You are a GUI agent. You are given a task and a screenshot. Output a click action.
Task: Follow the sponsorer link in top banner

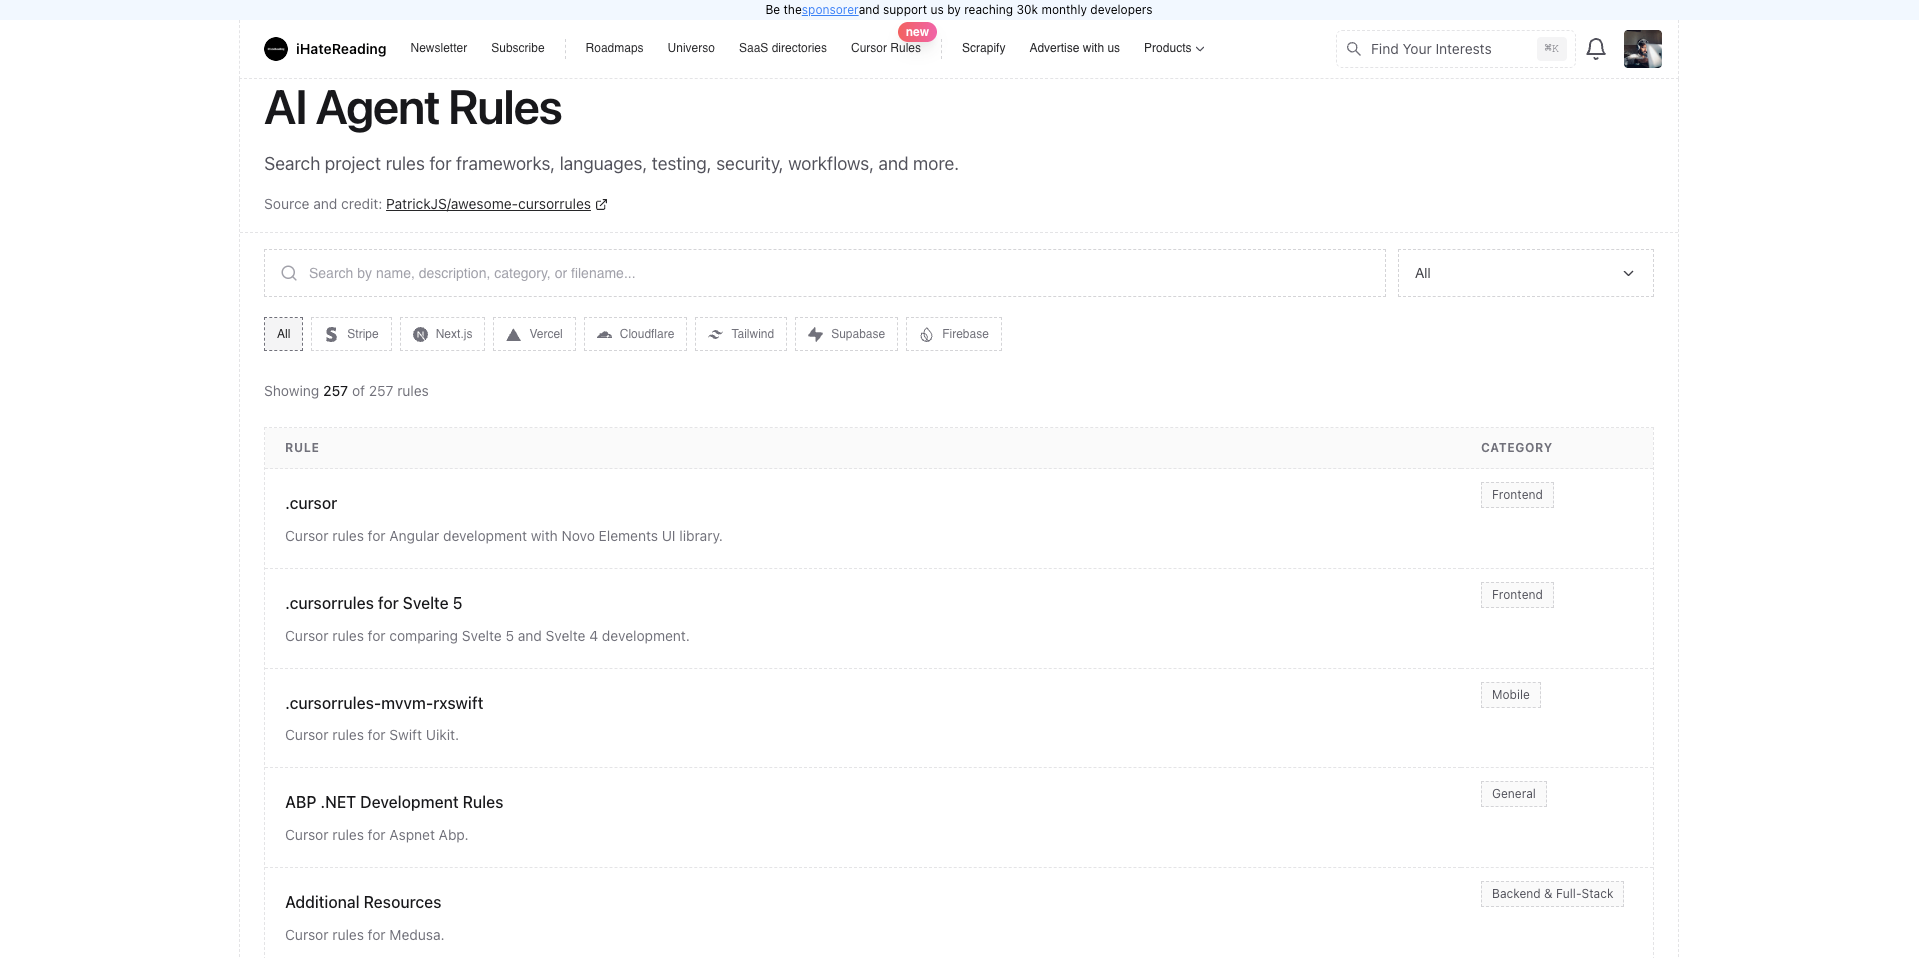(x=830, y=10)
